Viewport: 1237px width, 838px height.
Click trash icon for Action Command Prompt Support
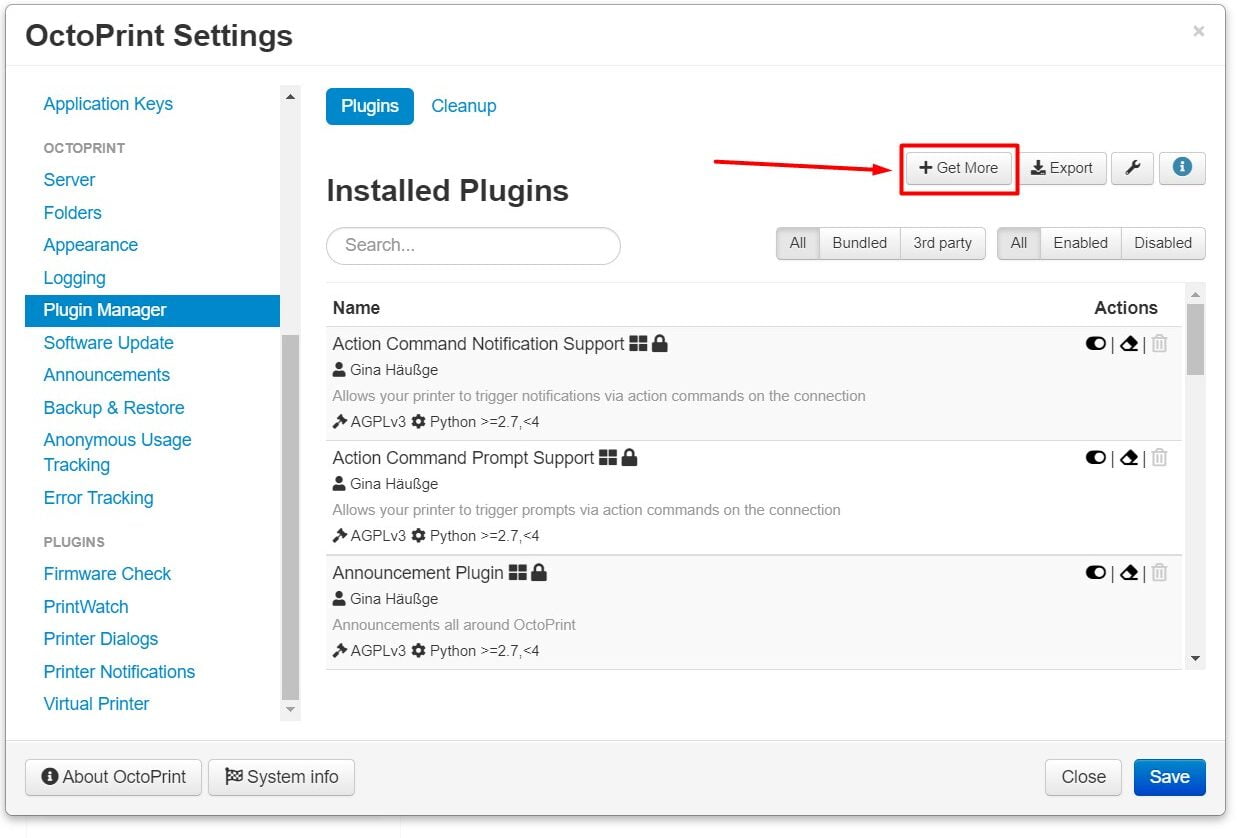[1159, 458]
